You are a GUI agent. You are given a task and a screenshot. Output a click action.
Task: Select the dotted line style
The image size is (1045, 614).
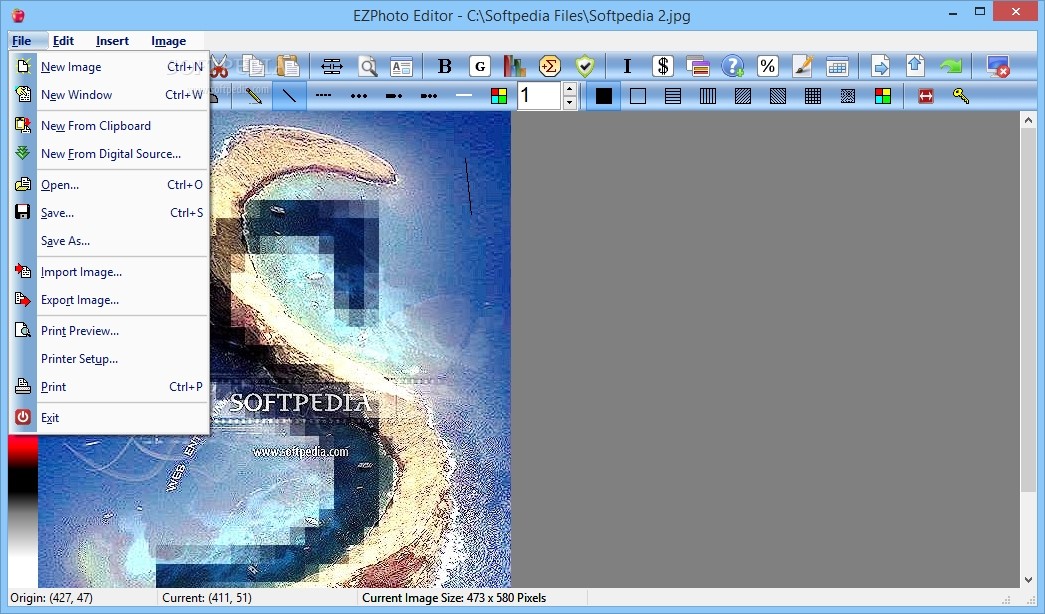click(359, 95)
